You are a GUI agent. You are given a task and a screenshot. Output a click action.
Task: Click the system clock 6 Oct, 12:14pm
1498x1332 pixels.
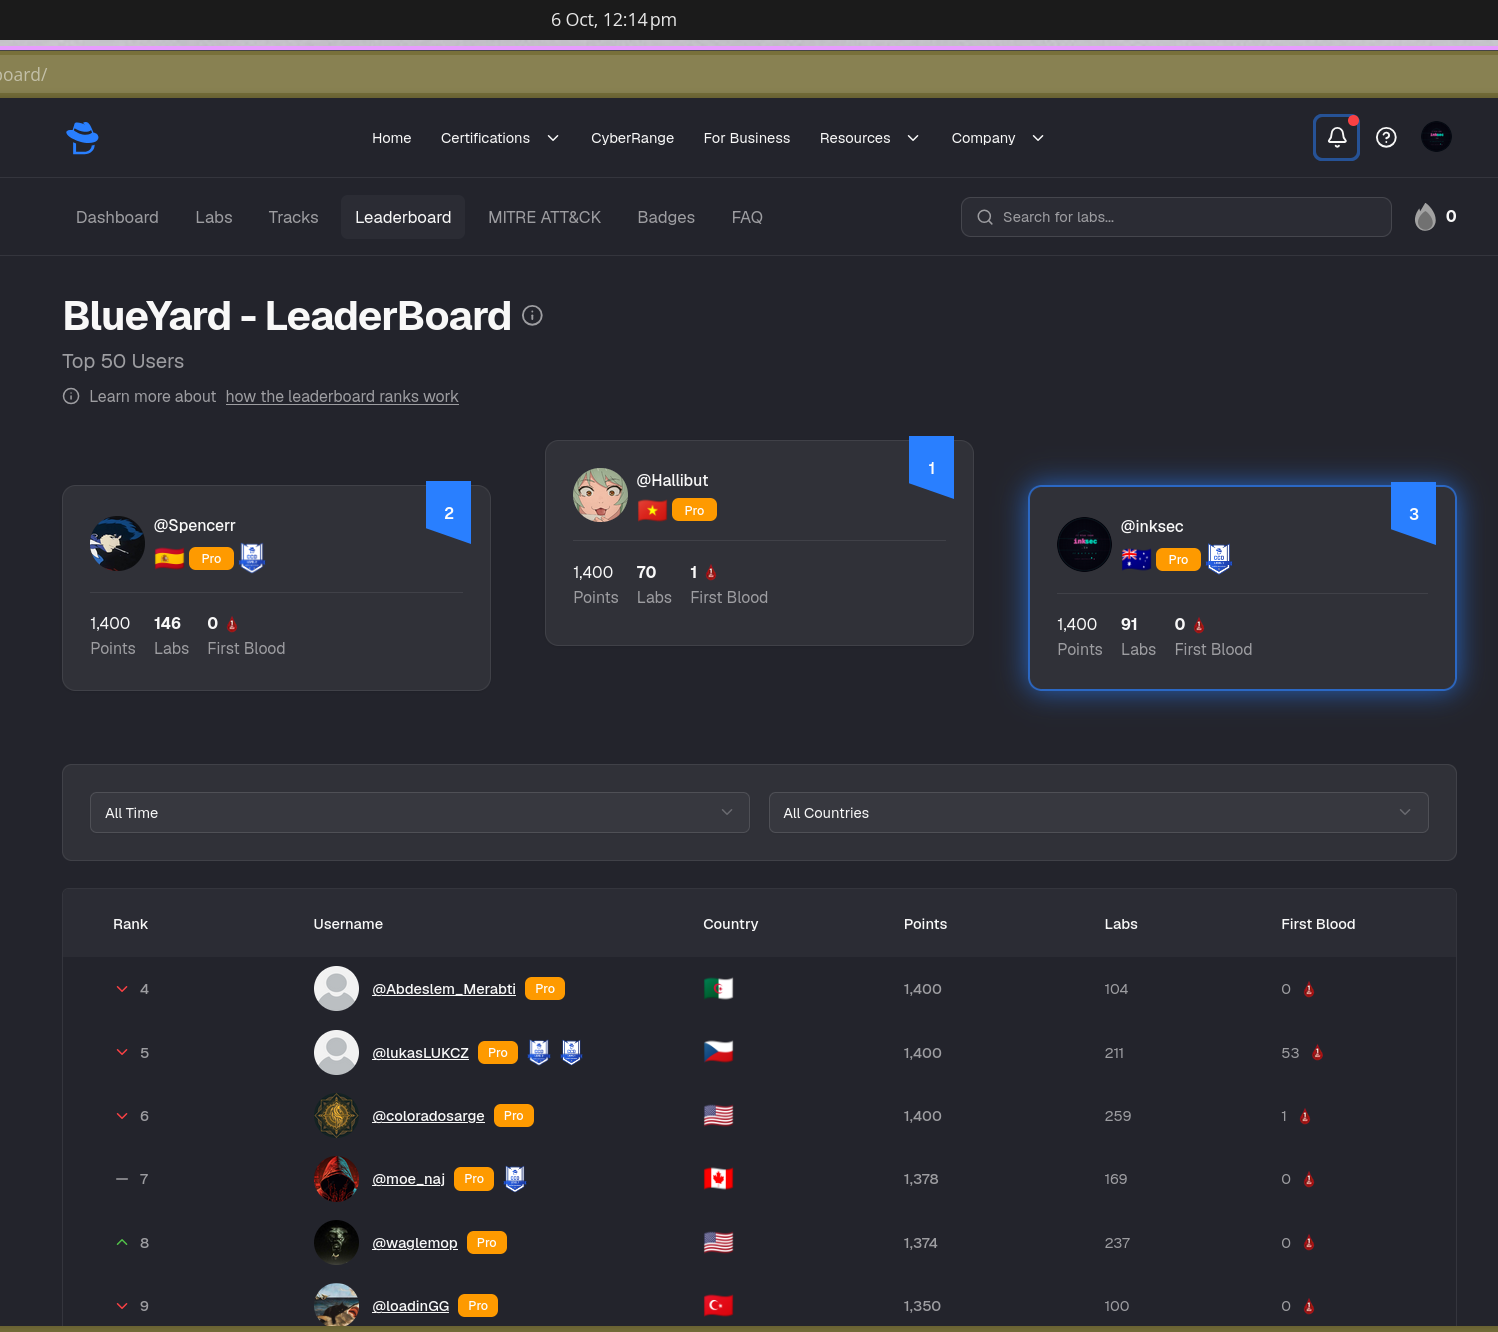tap(614, 20)
